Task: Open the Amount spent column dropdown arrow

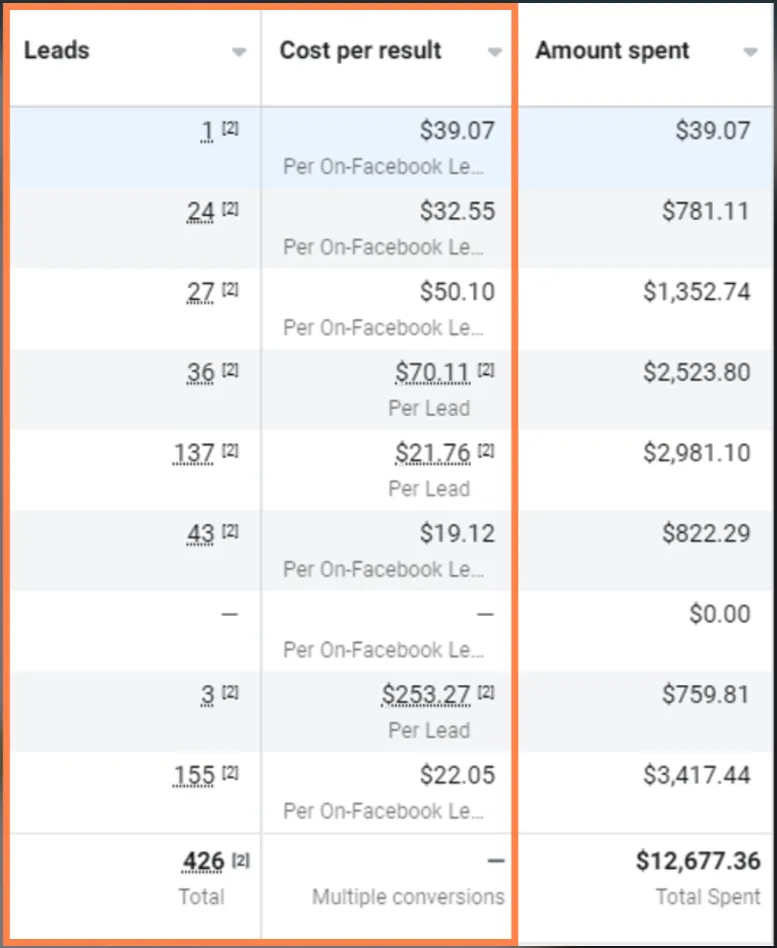Action: [750, 53]
